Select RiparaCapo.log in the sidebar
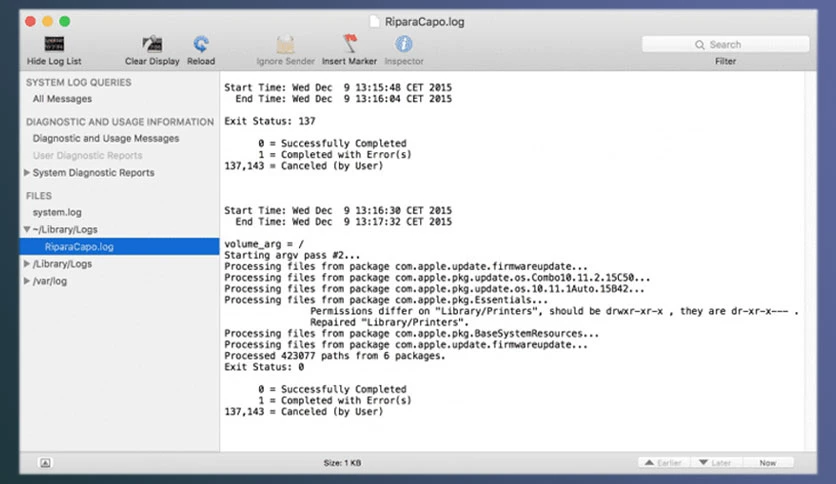 (x=119, y=246)
